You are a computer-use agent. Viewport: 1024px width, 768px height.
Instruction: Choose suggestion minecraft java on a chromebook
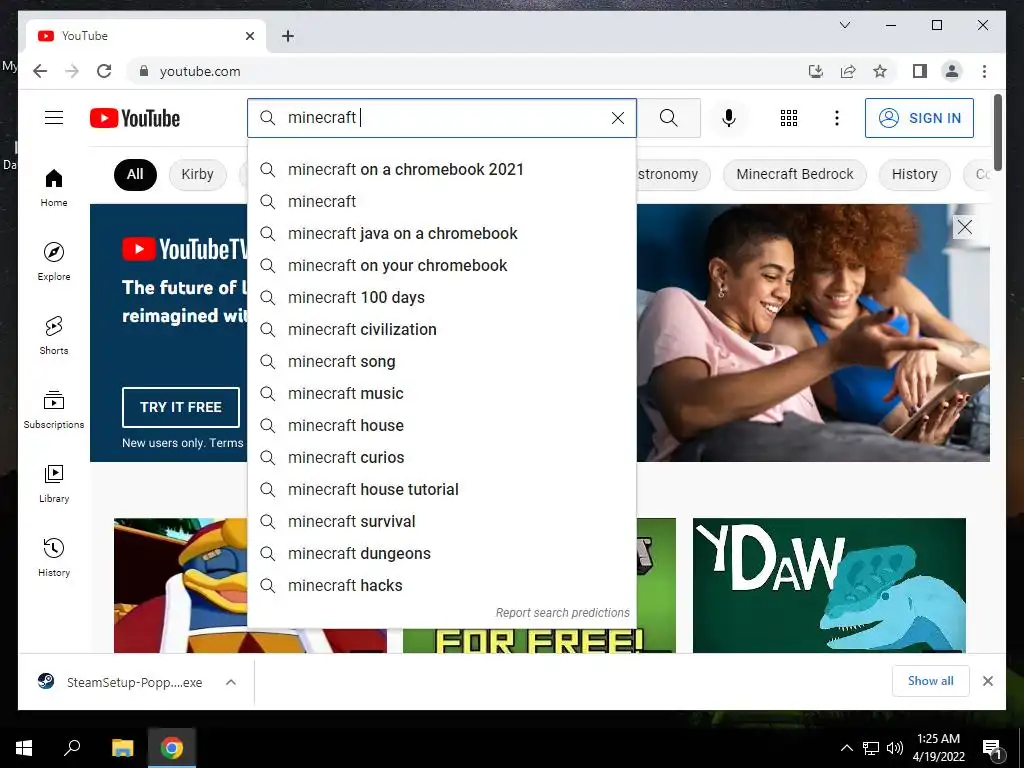pos(442,234)
